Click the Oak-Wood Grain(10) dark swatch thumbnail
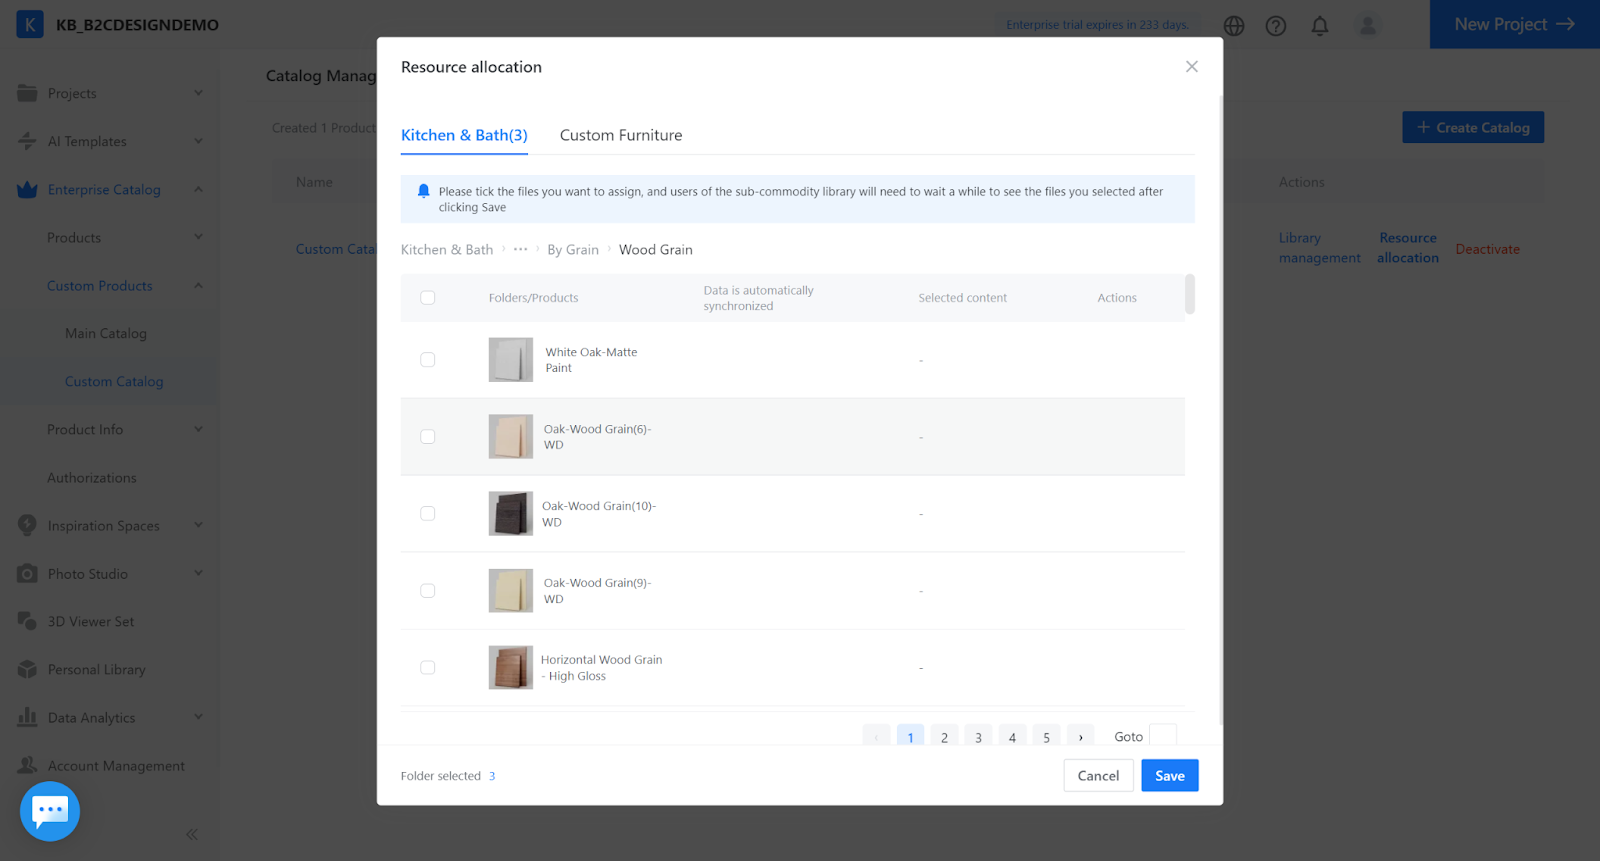 tap(510, 514)
